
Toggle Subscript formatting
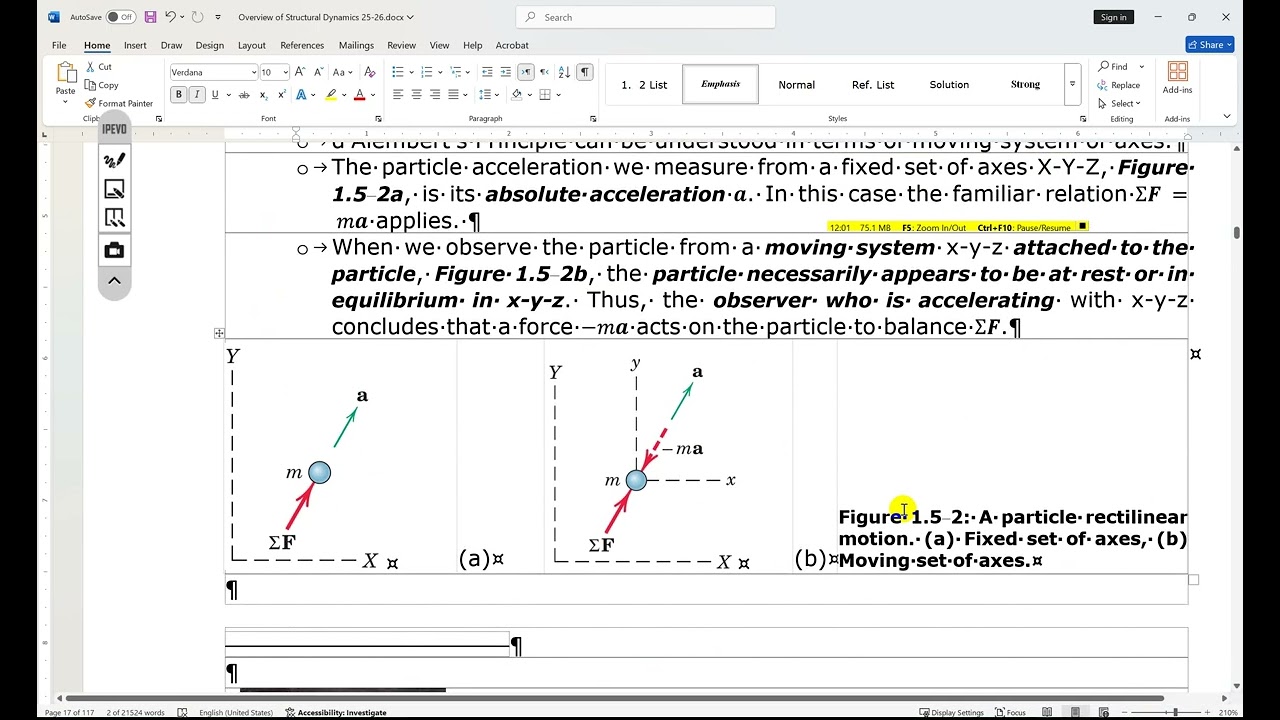[x=264, y=95]
